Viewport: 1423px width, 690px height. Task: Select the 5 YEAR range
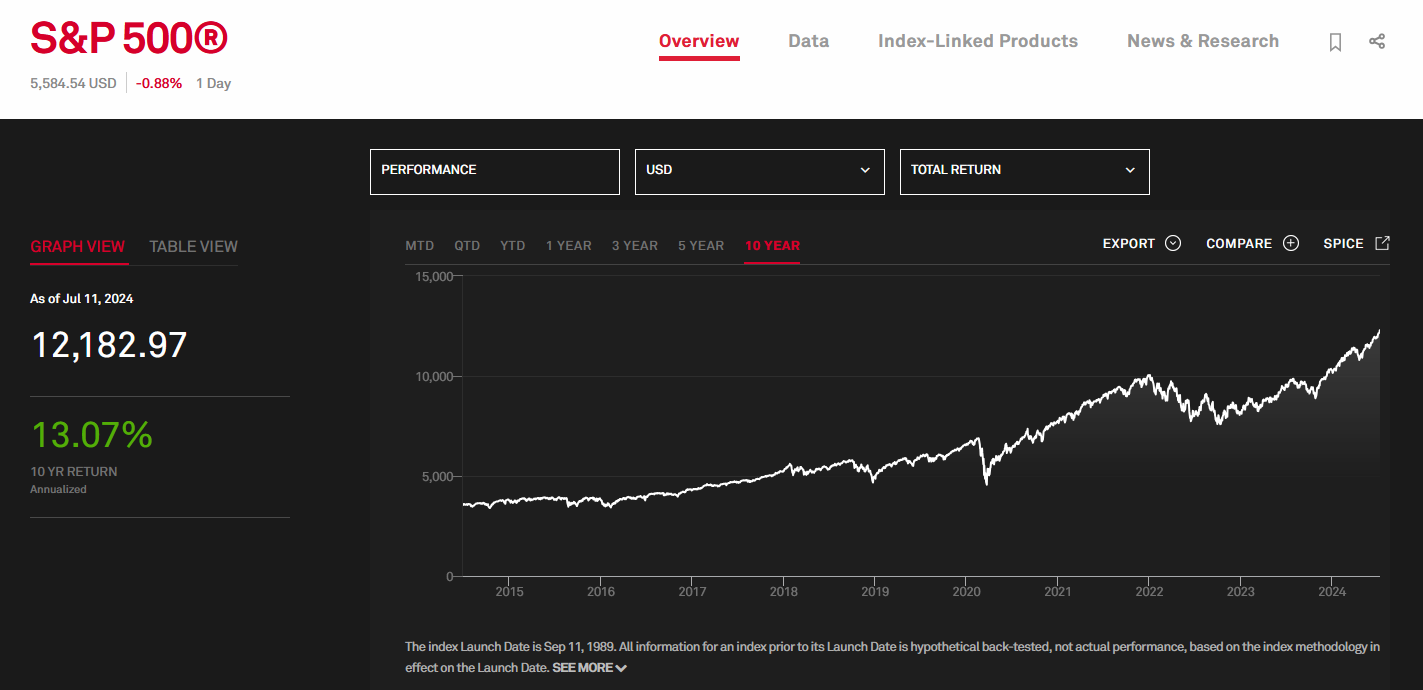701,245
